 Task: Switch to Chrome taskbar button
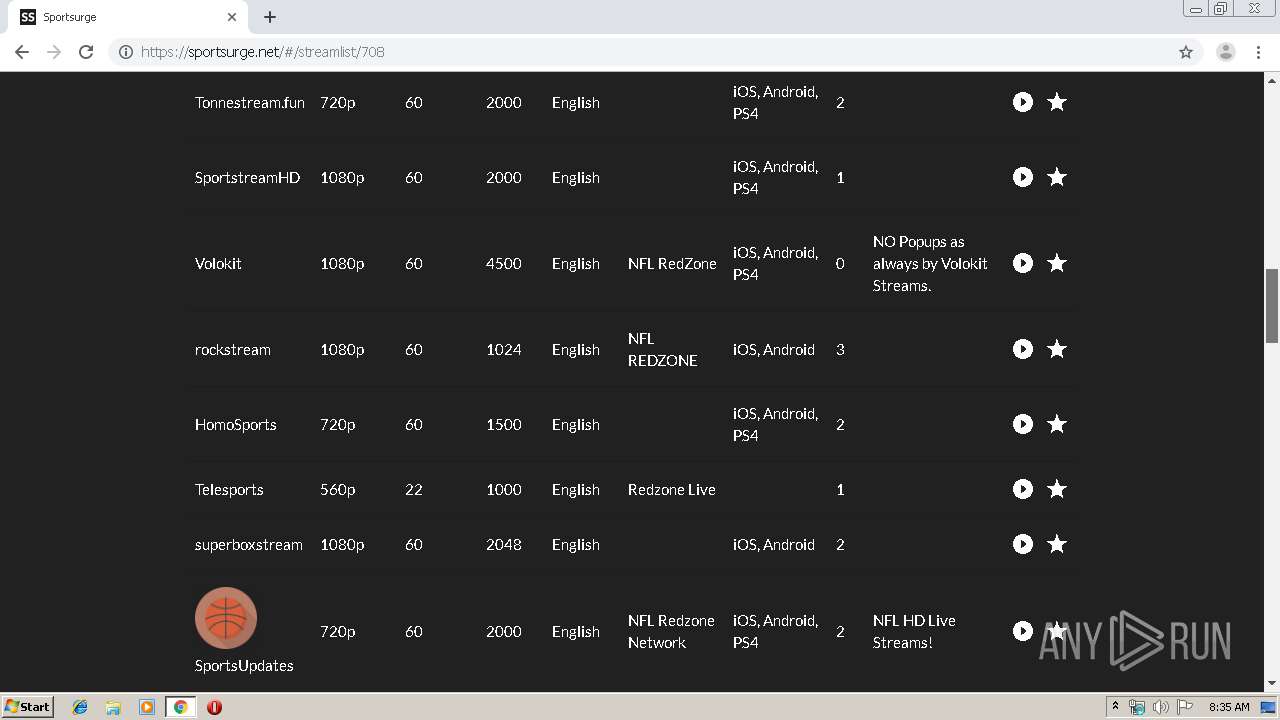[180, 707]
